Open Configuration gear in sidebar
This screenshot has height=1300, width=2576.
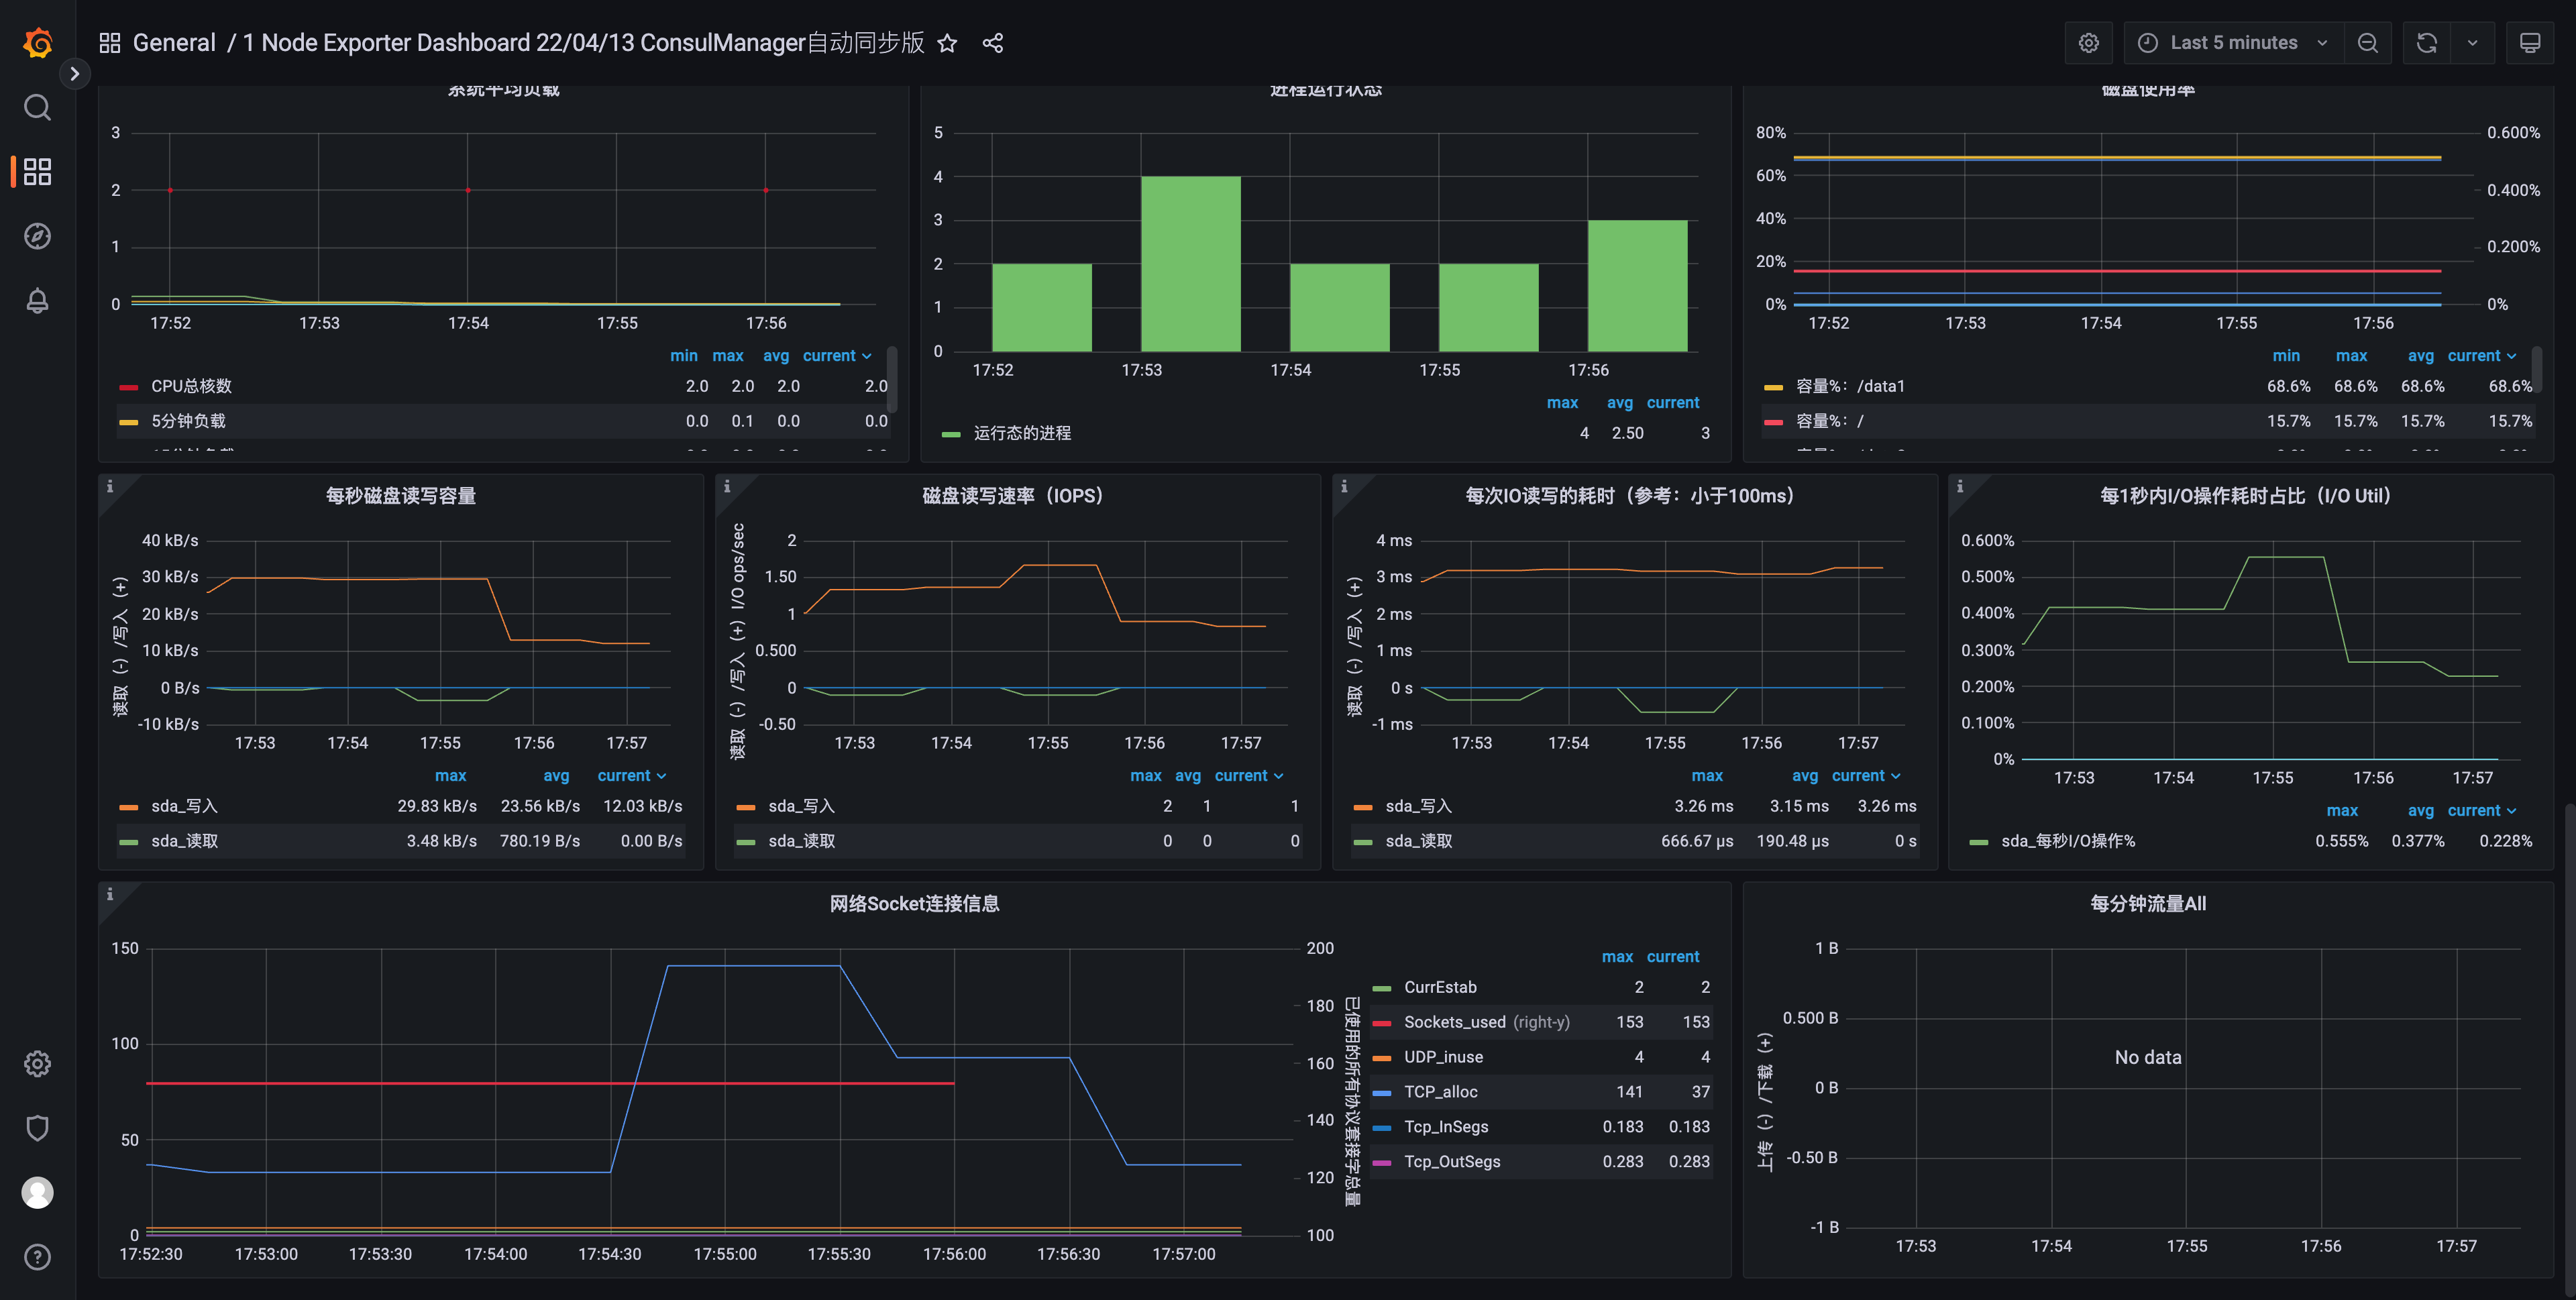(x=37, y=1063)
